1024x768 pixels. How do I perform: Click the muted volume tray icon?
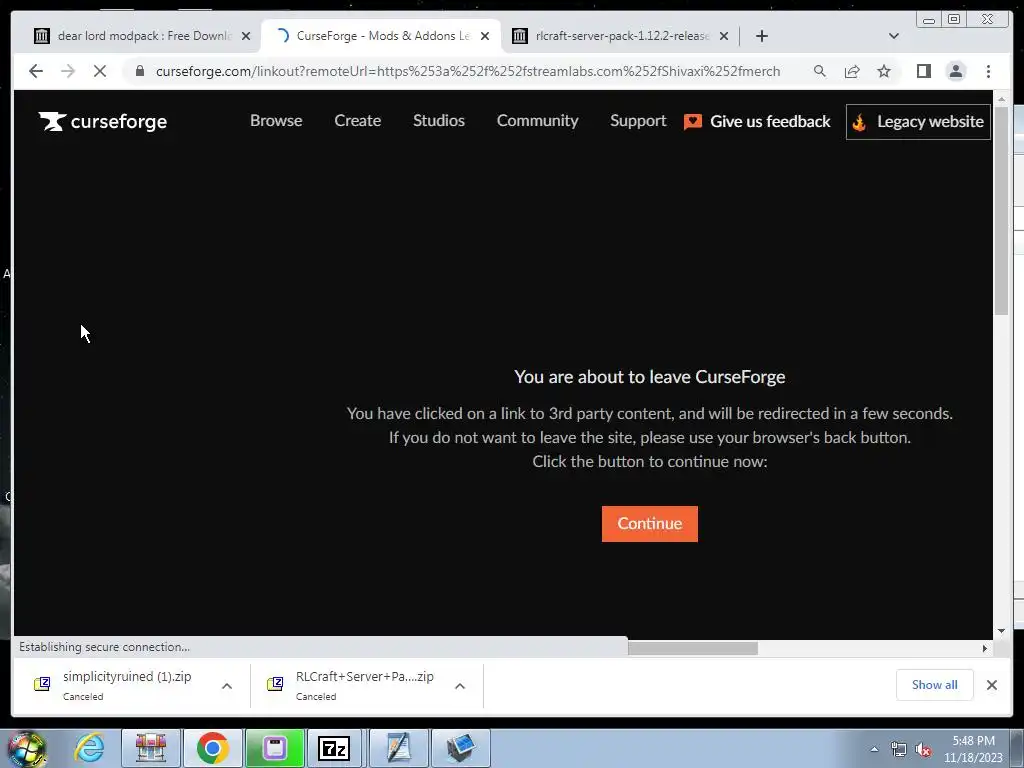pos(923,749)
